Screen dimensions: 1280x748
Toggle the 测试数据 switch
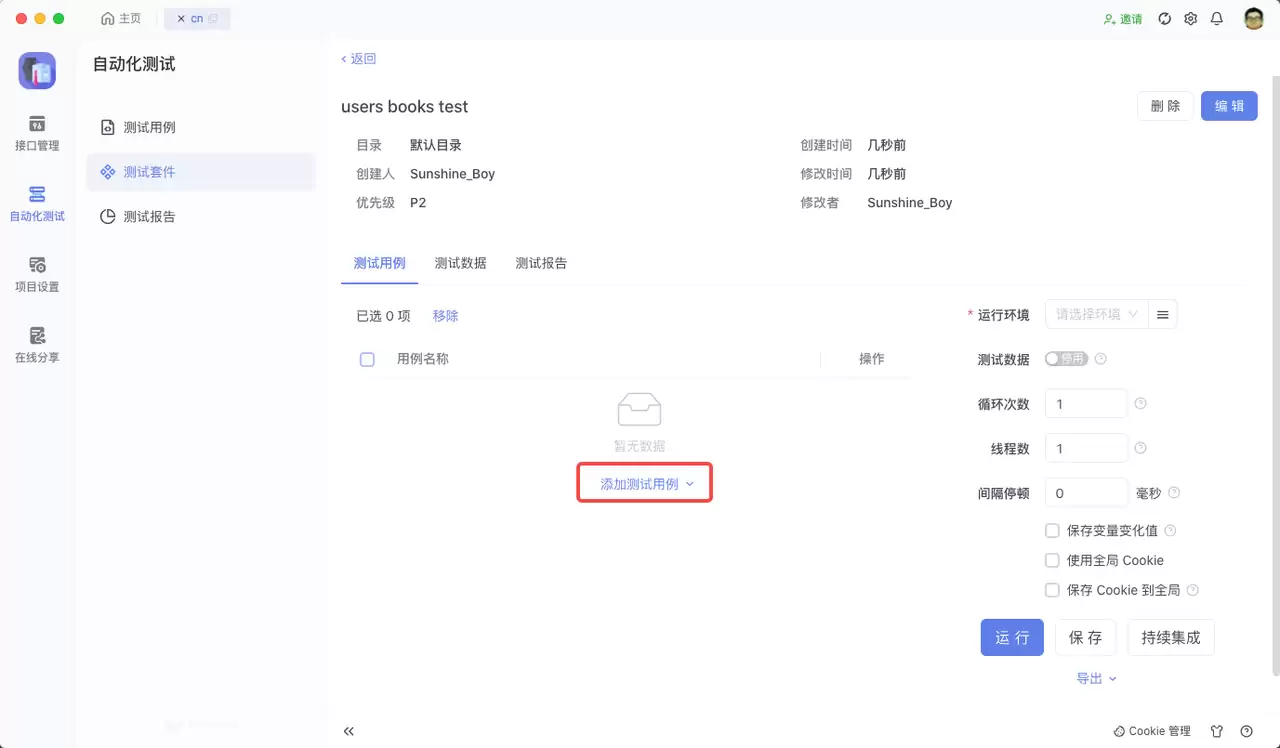click(x=1066, y=359)
